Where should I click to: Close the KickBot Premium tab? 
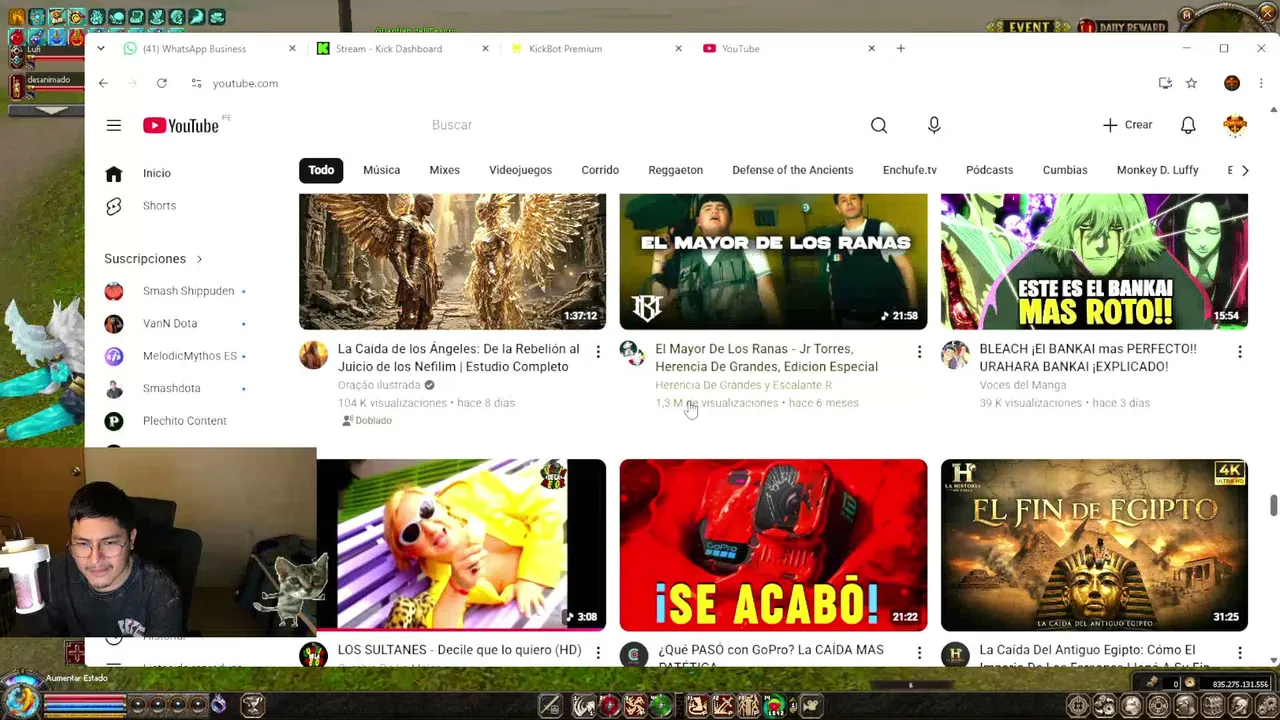678,48
